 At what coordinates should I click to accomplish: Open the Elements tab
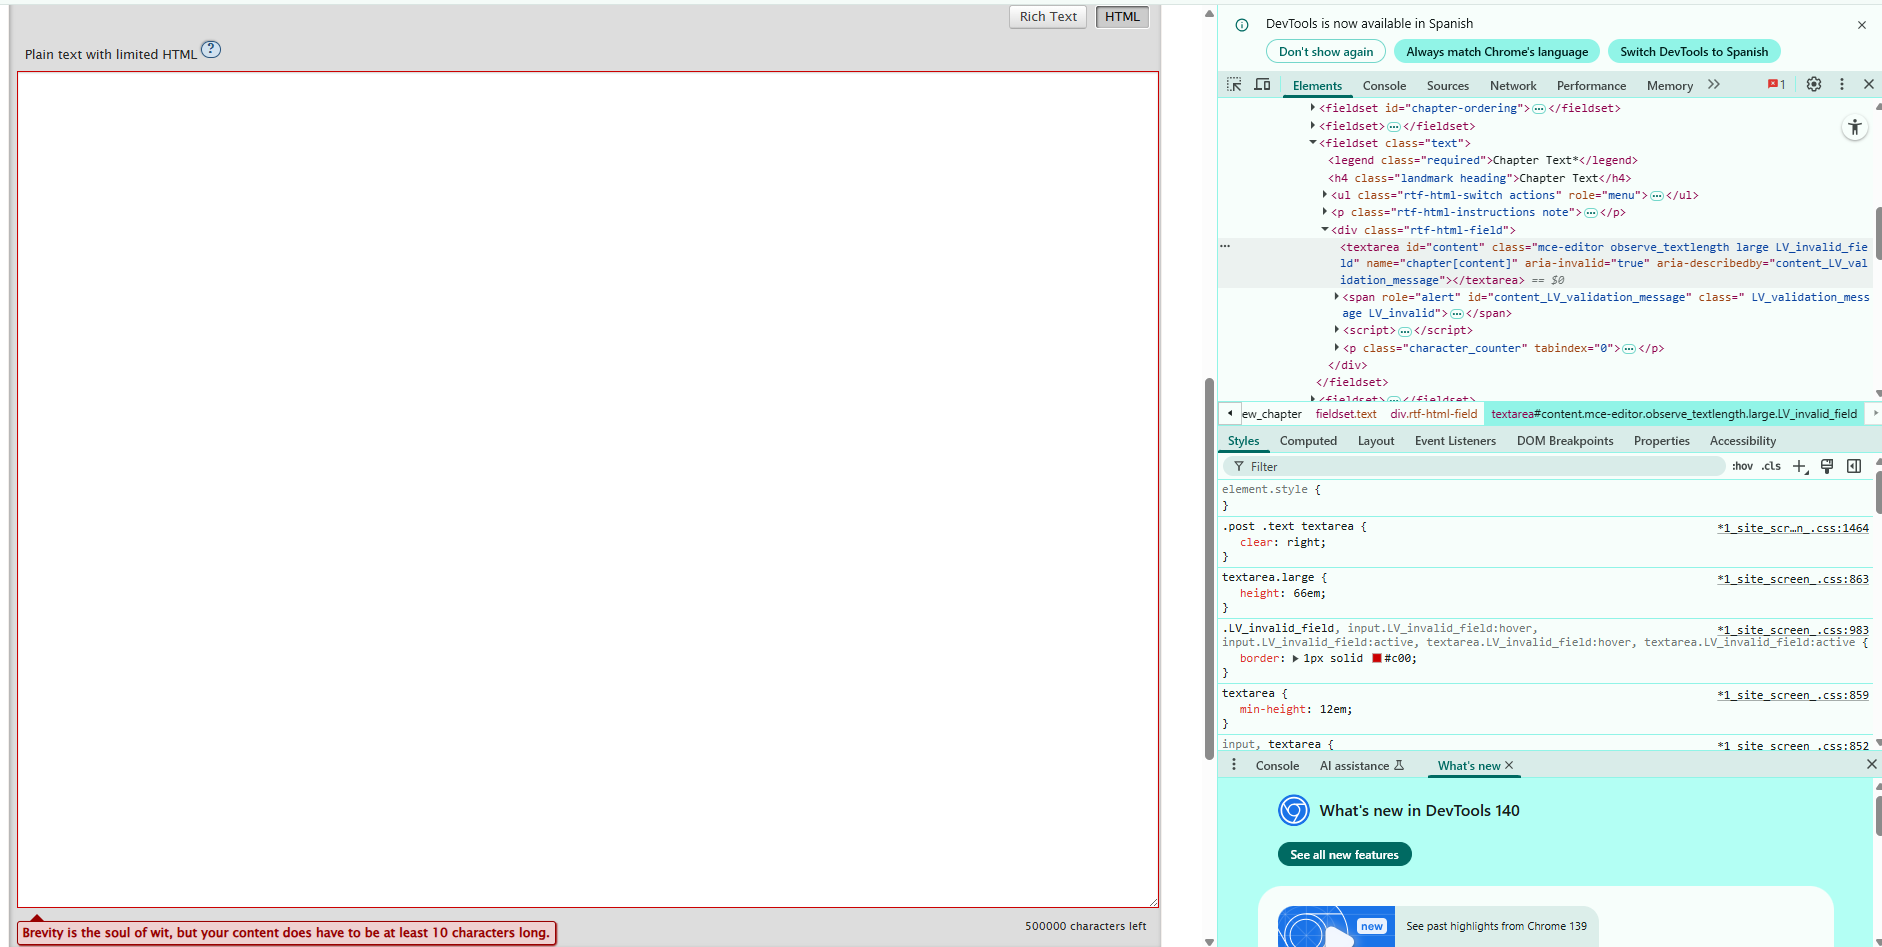point(1317,86)
